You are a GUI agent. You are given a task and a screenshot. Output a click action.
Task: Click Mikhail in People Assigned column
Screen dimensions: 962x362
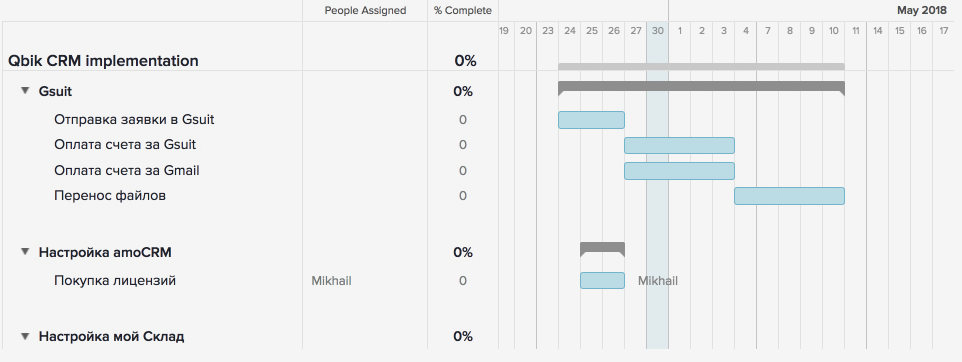pyautogui.click(x=331, y=281)
